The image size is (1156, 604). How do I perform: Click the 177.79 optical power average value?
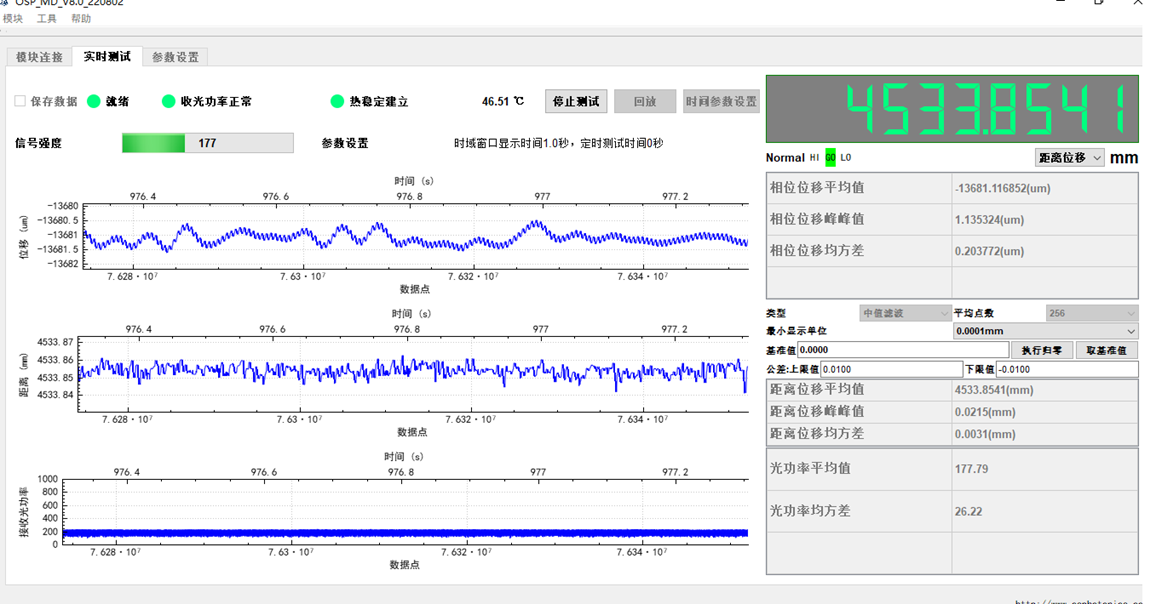(x=972, y=469)
